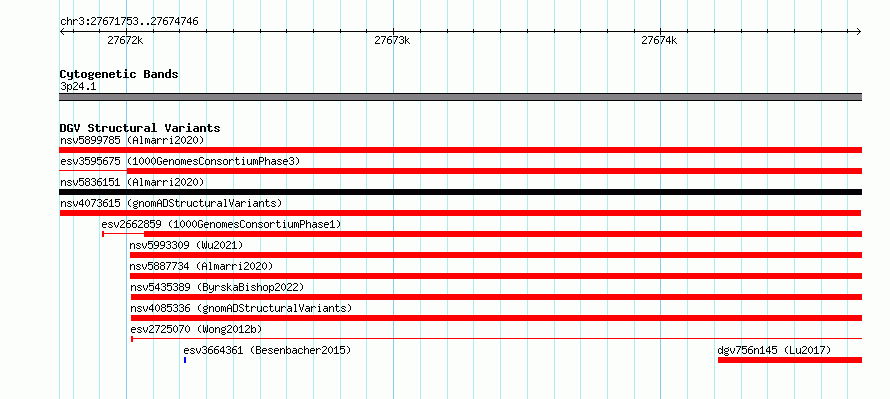Image resolution: width=890 pixels, height=399 pixels.
Task: Select the red bar beneath nsv5993309
Action: (496, 255)
